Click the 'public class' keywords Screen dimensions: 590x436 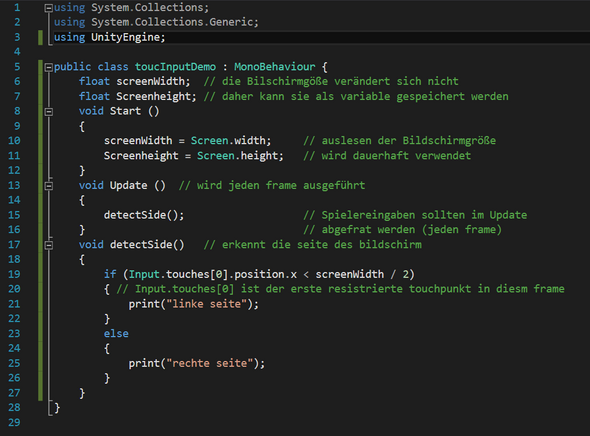(x=91, y=67)
